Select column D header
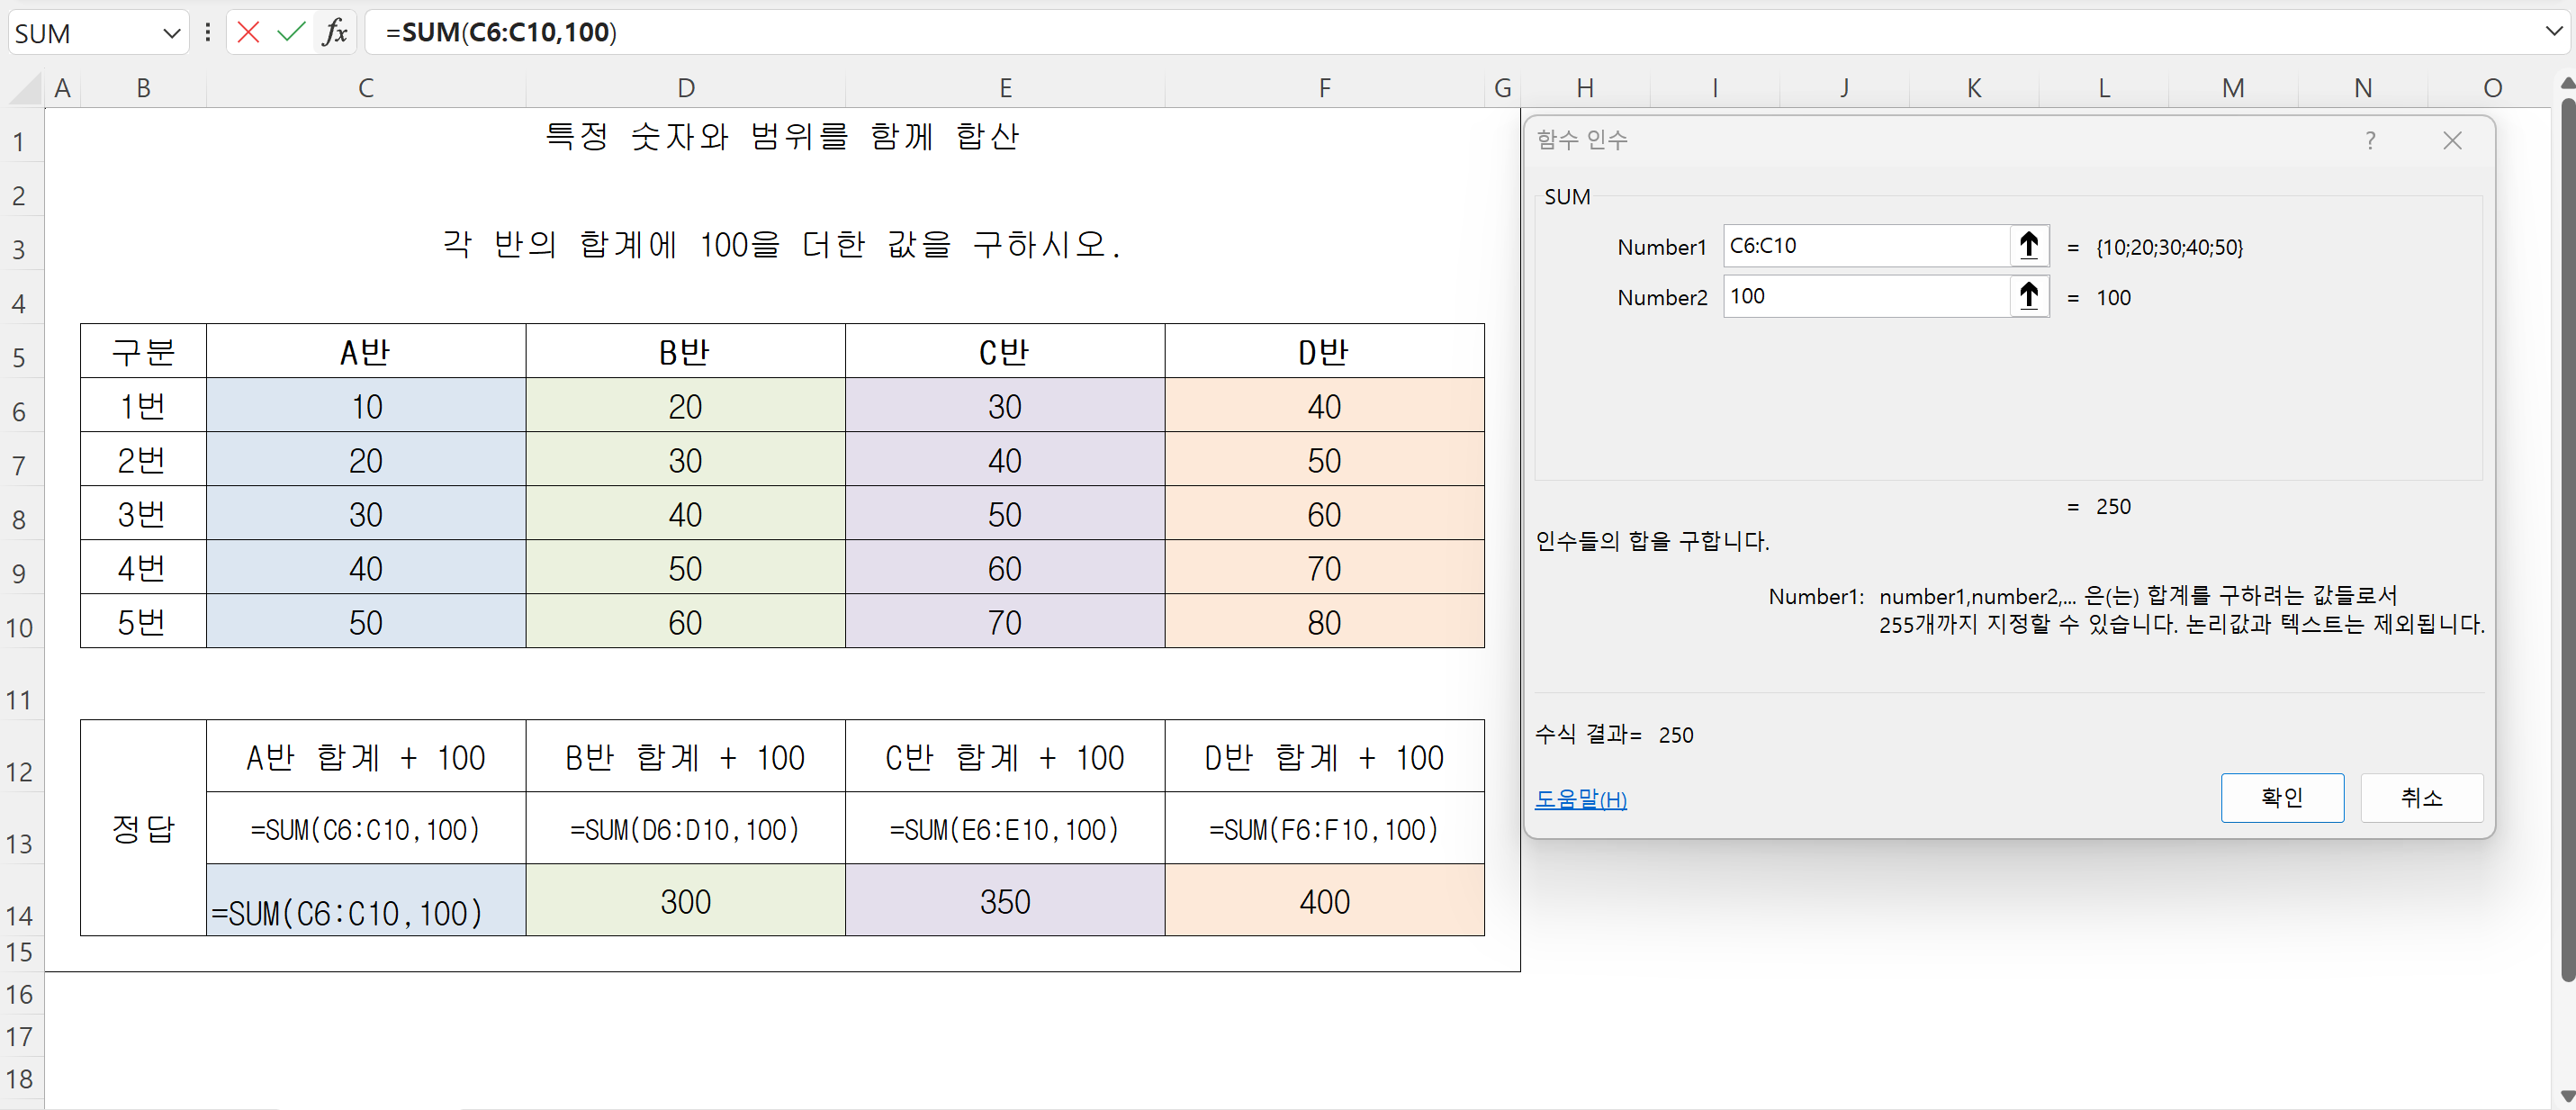 [x=685, y=88]
